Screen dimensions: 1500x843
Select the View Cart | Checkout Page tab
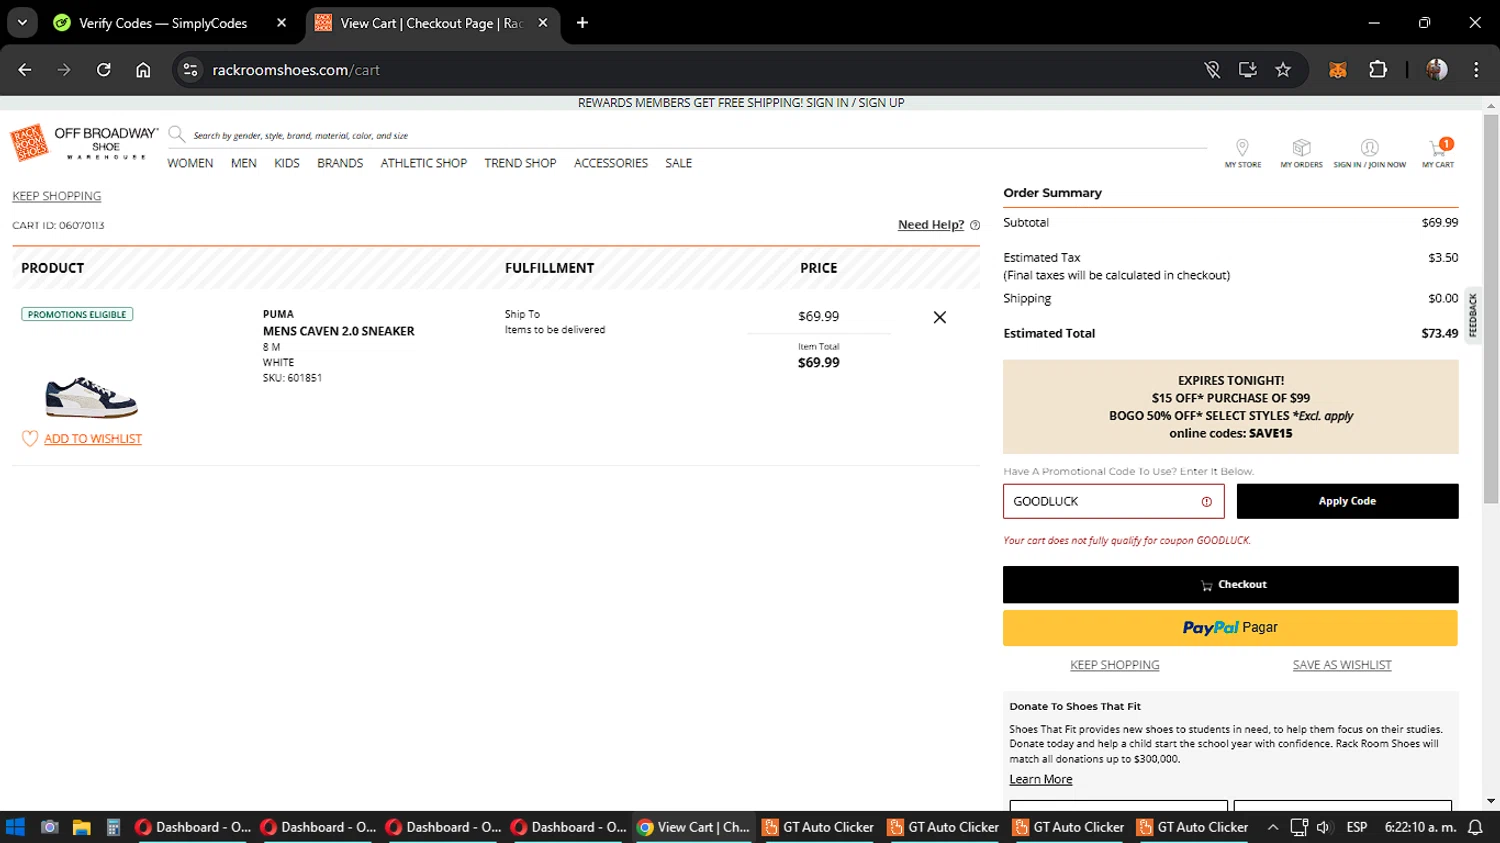click(x=431, y=23)
